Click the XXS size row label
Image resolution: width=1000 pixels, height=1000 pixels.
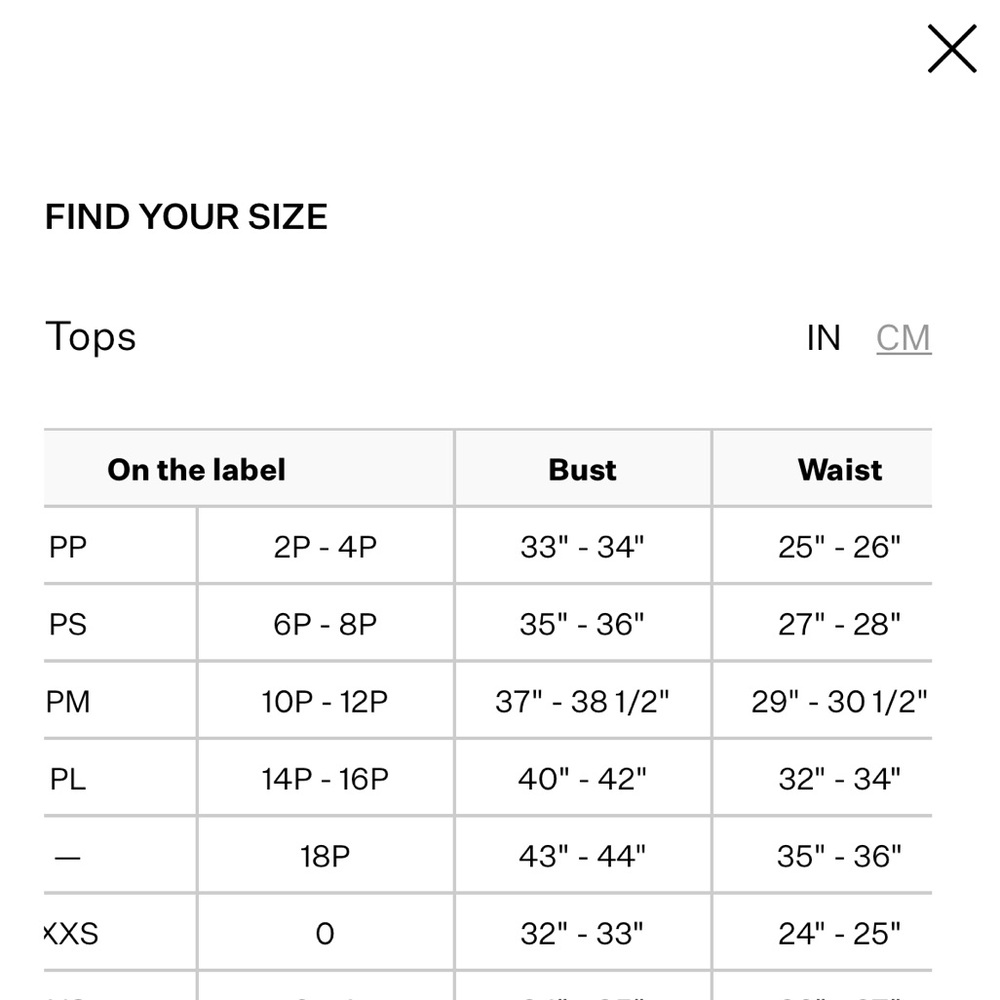pyautogui.click(x=70, y=932)
